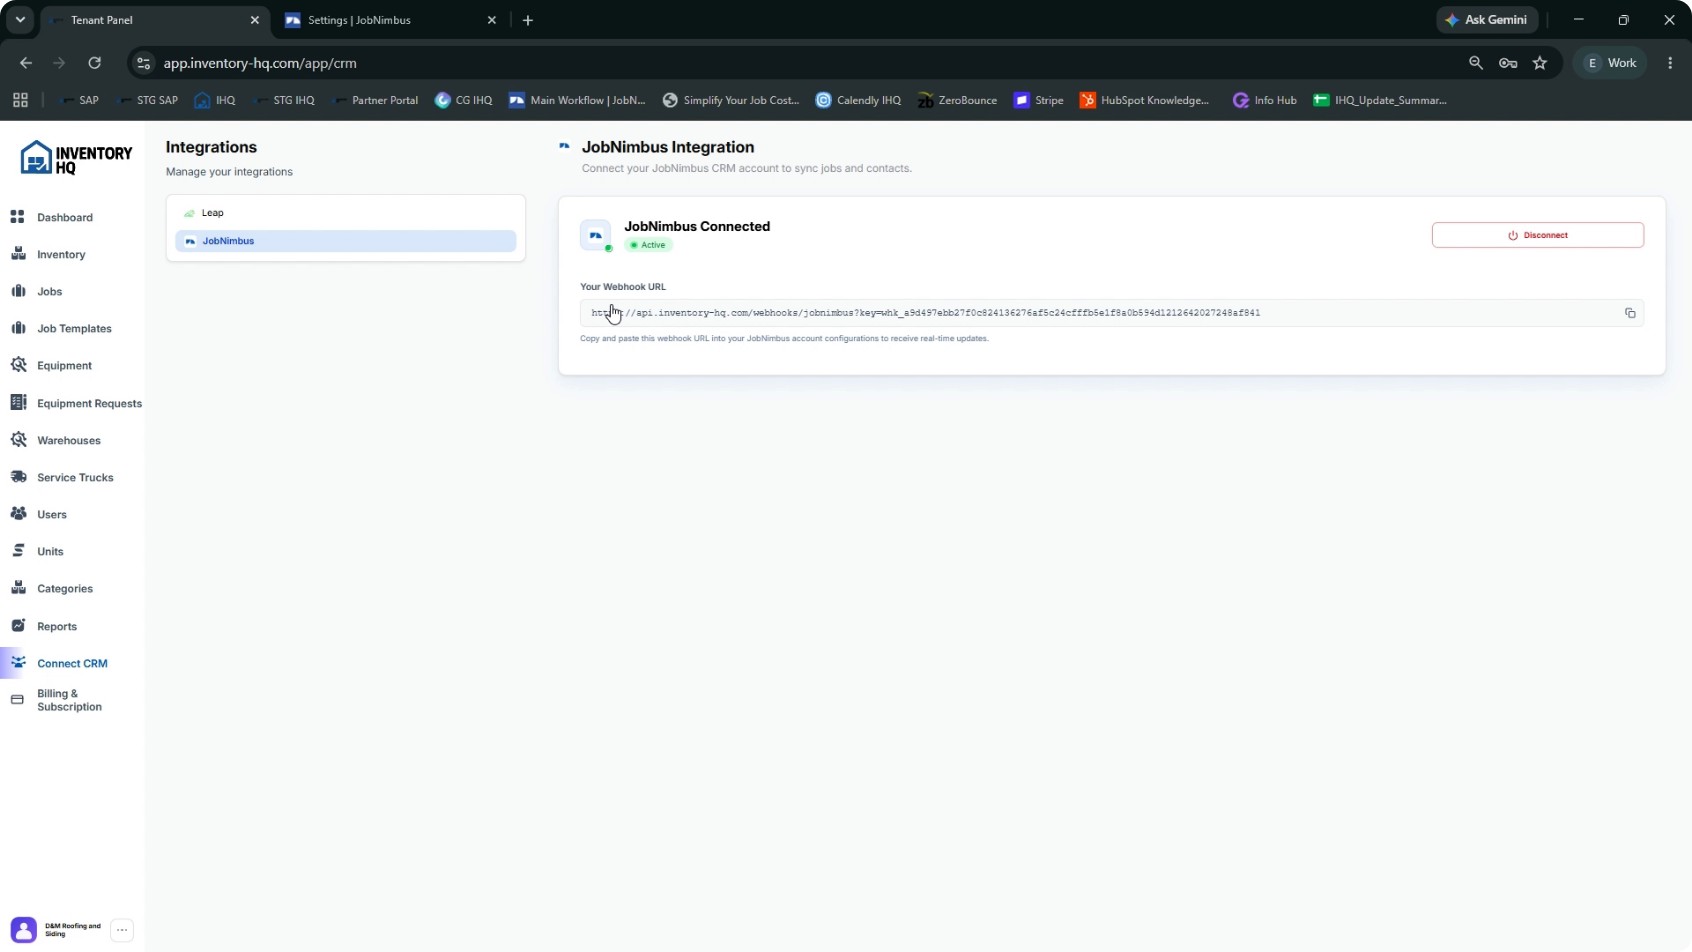Click the Inventory sidebar icon

tap(18, 254)
